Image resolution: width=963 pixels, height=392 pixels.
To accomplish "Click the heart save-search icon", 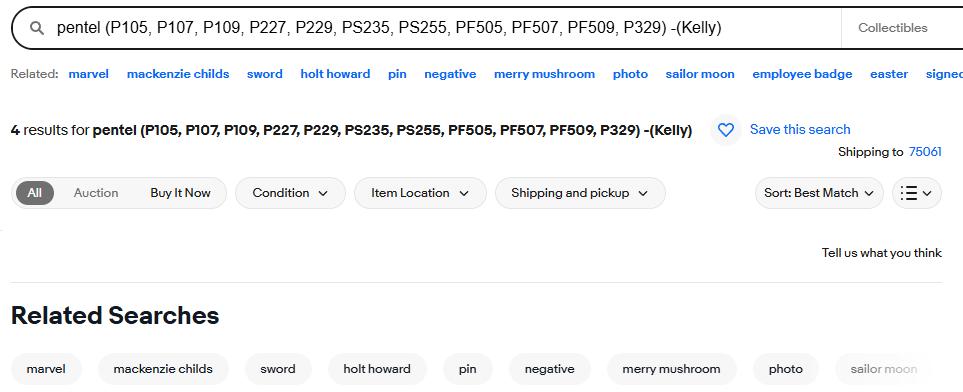I will (726, 130).
